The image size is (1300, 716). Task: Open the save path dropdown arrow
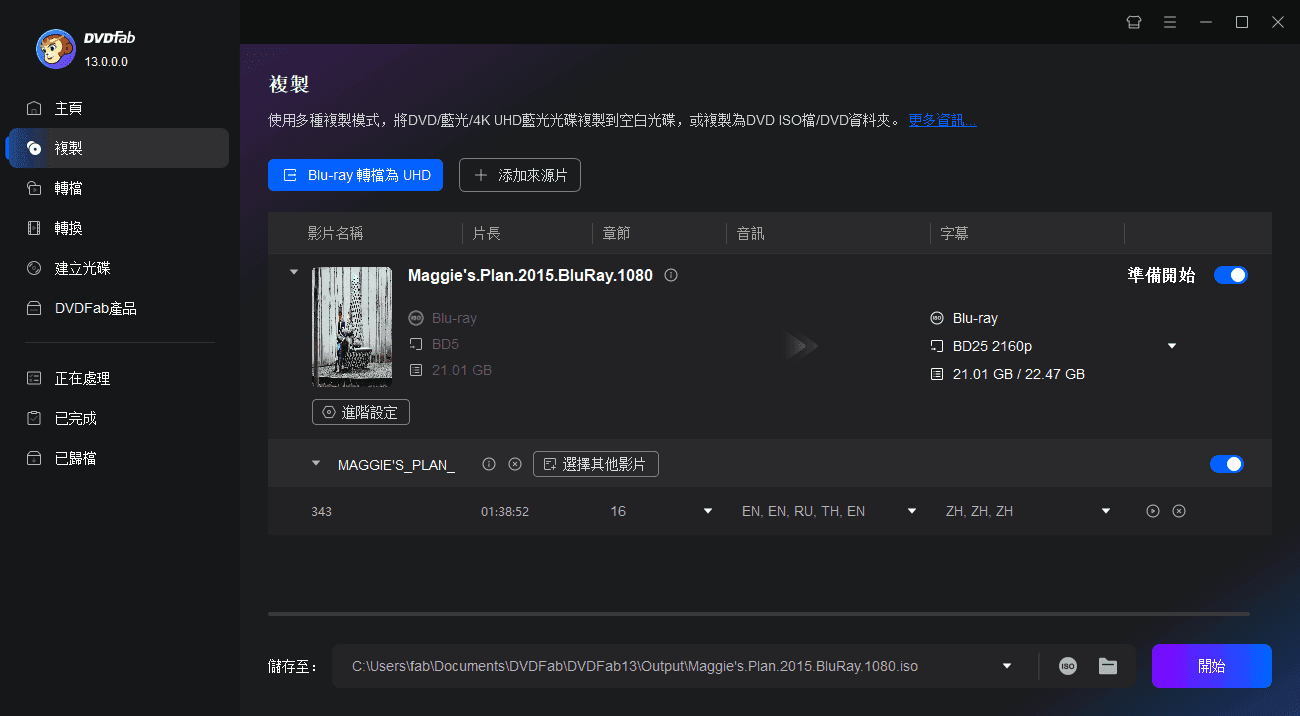click(x=1006, y=666)
